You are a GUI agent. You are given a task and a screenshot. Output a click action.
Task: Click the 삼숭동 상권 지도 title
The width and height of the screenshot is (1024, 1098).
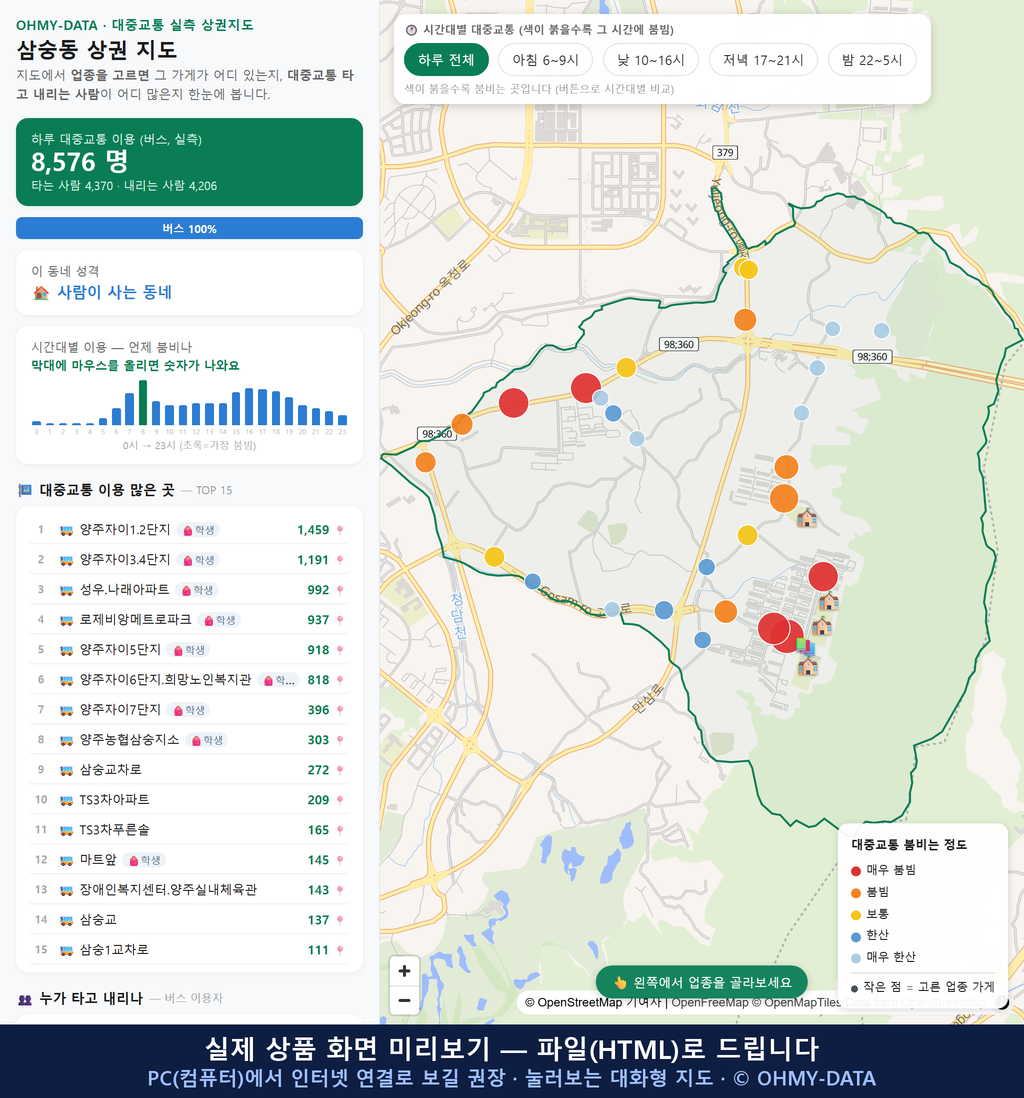tap(97, 50)
